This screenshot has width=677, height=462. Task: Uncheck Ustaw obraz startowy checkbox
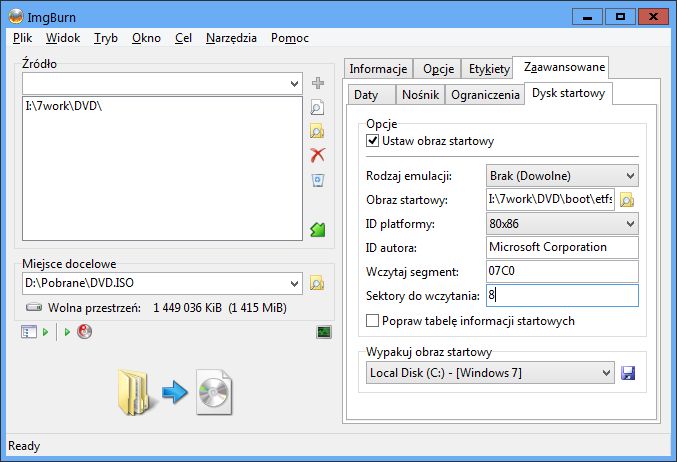click(372, 141)
